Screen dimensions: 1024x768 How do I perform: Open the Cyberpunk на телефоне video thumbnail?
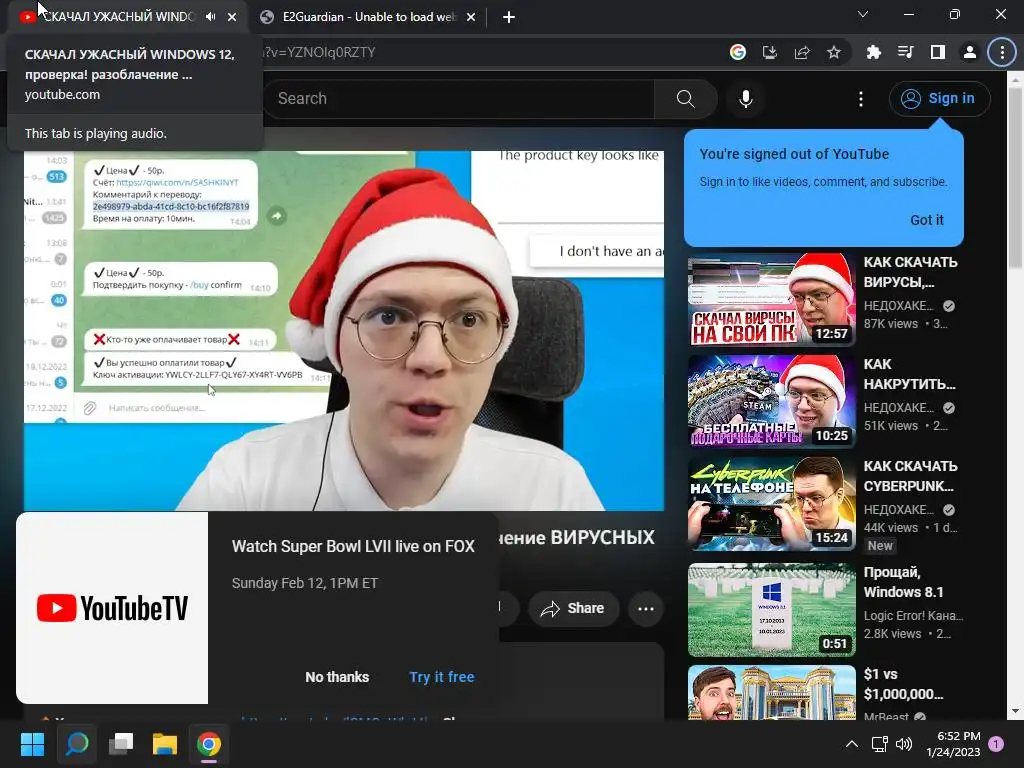pos(771,504)
